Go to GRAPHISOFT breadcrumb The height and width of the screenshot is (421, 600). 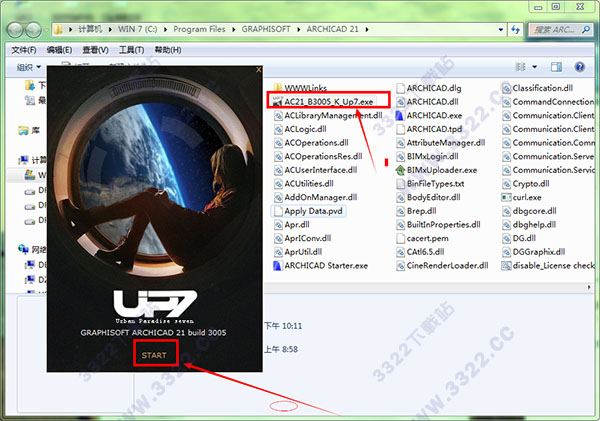[266, 29]
